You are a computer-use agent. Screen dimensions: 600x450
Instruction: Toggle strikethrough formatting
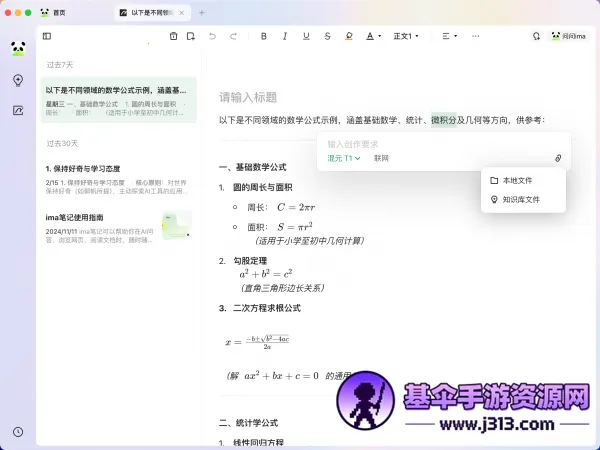click(327, 36)
